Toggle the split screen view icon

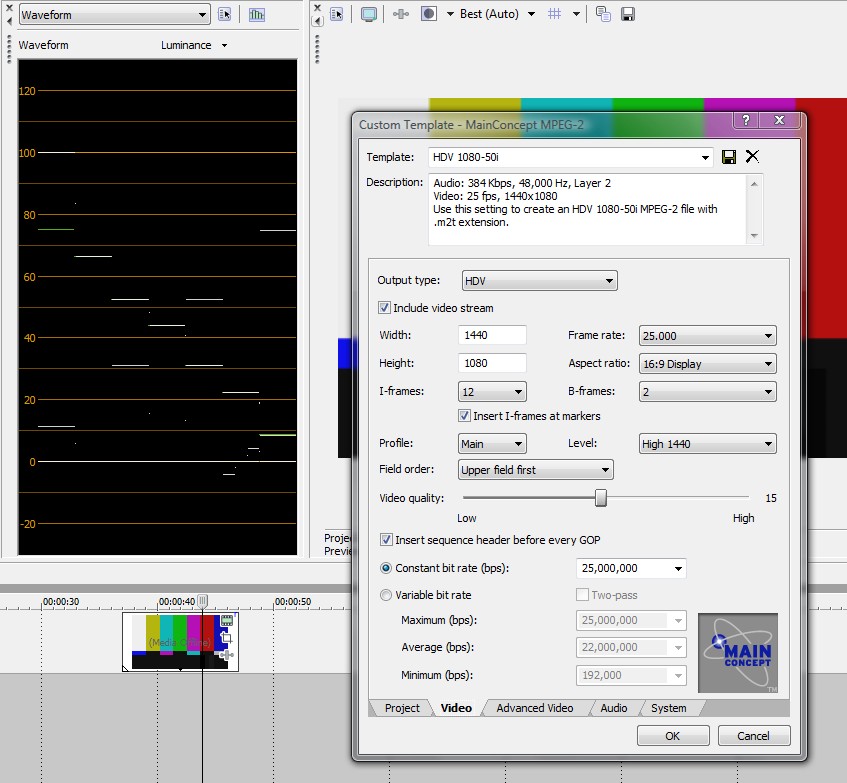click(x=429, y=14)
